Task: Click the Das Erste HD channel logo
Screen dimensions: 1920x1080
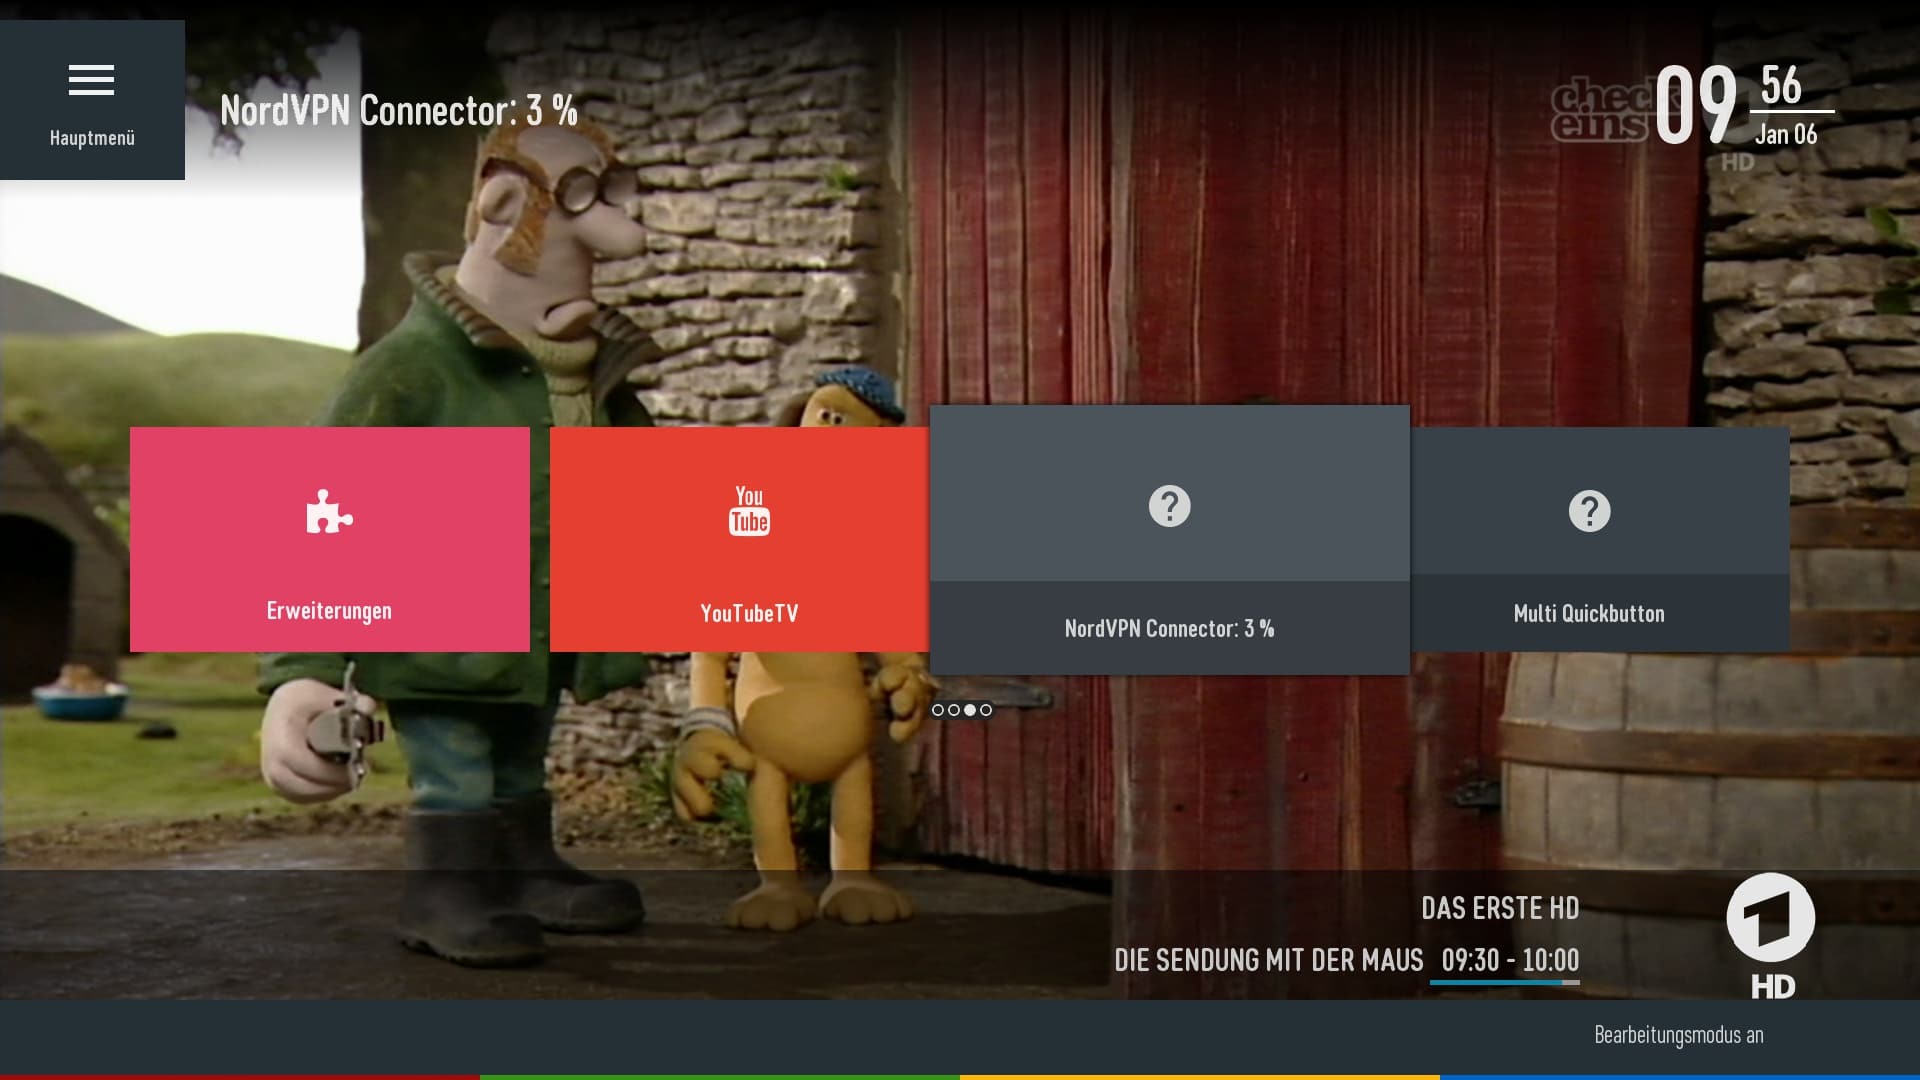Action: pos(1771,936)
